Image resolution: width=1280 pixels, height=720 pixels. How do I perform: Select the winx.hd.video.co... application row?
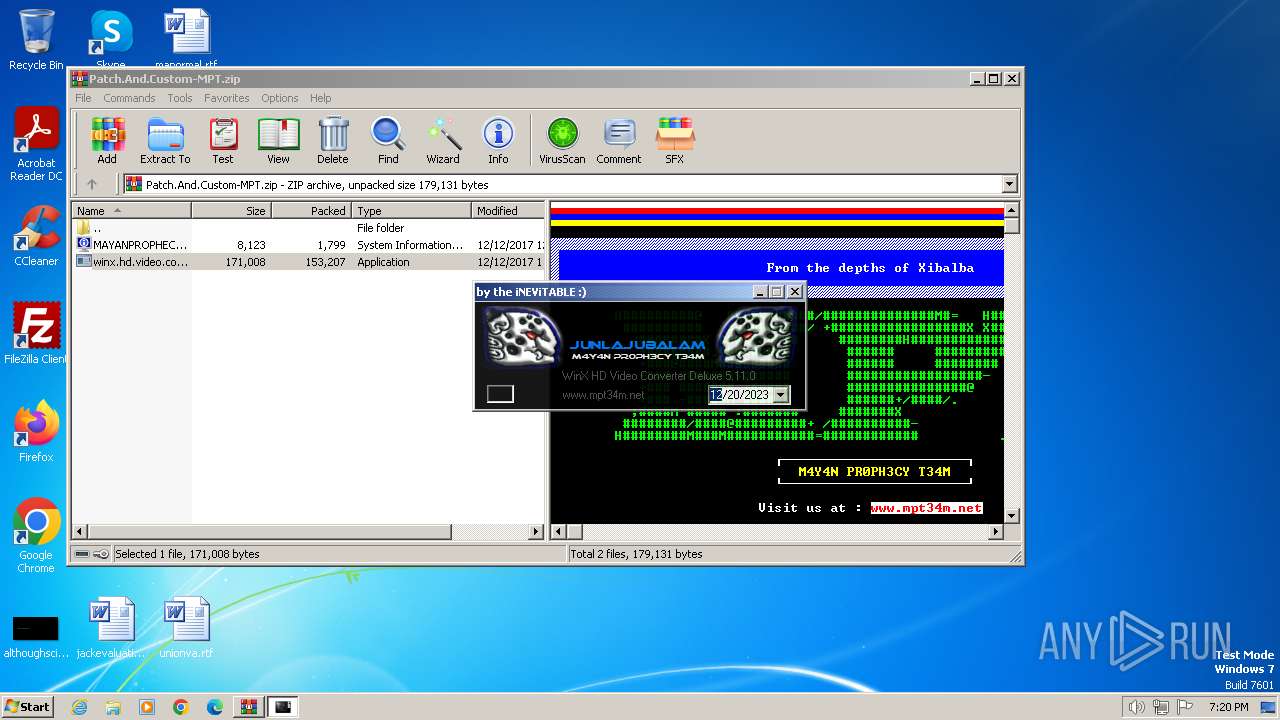click(309, 262)
